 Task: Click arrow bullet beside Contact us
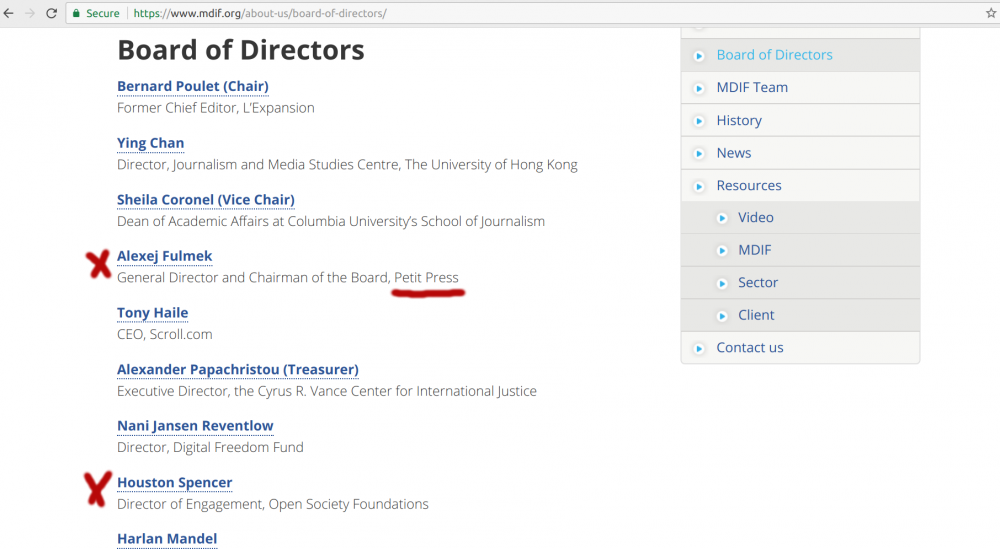coord(699,348)
